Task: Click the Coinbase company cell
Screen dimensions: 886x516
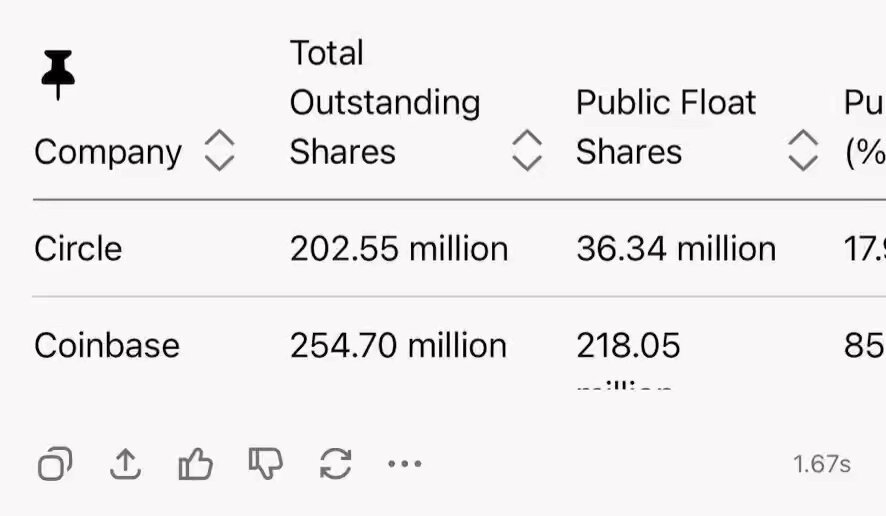Action: tap(107, 345)
